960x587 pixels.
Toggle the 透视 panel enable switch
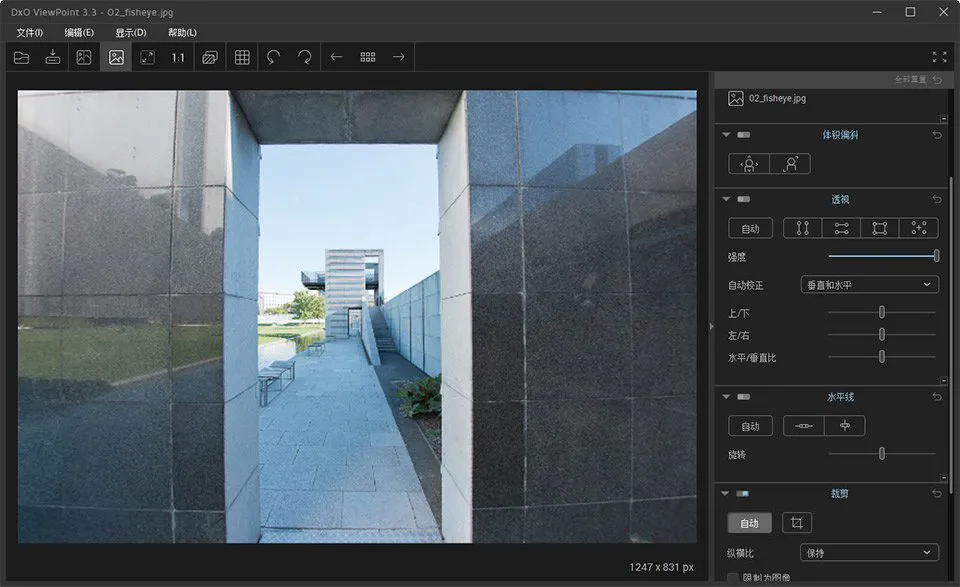tap(744, 200)
